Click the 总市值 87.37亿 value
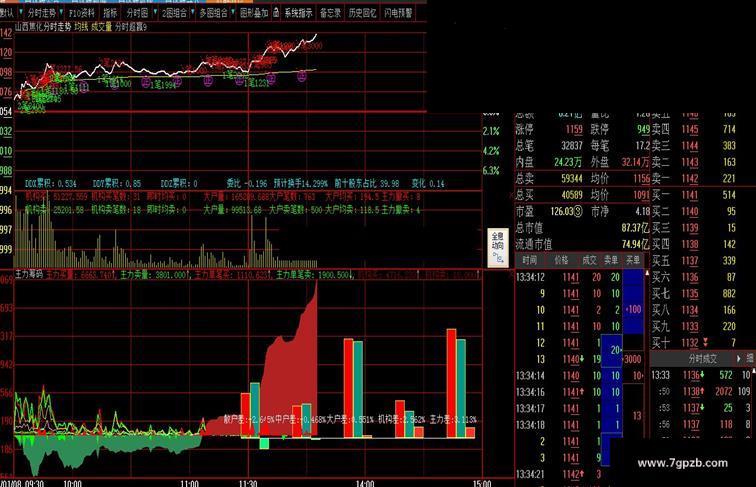 tap(635, 228)
